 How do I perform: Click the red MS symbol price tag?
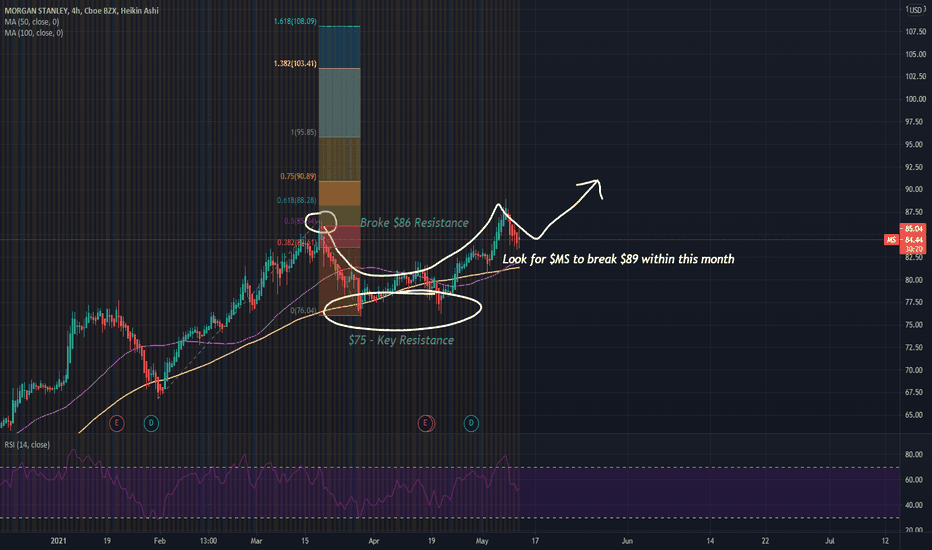890,240
